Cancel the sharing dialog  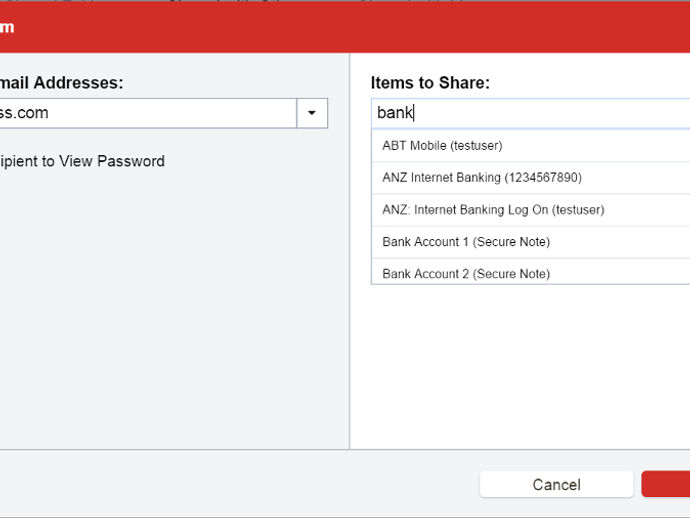[557, 484]
